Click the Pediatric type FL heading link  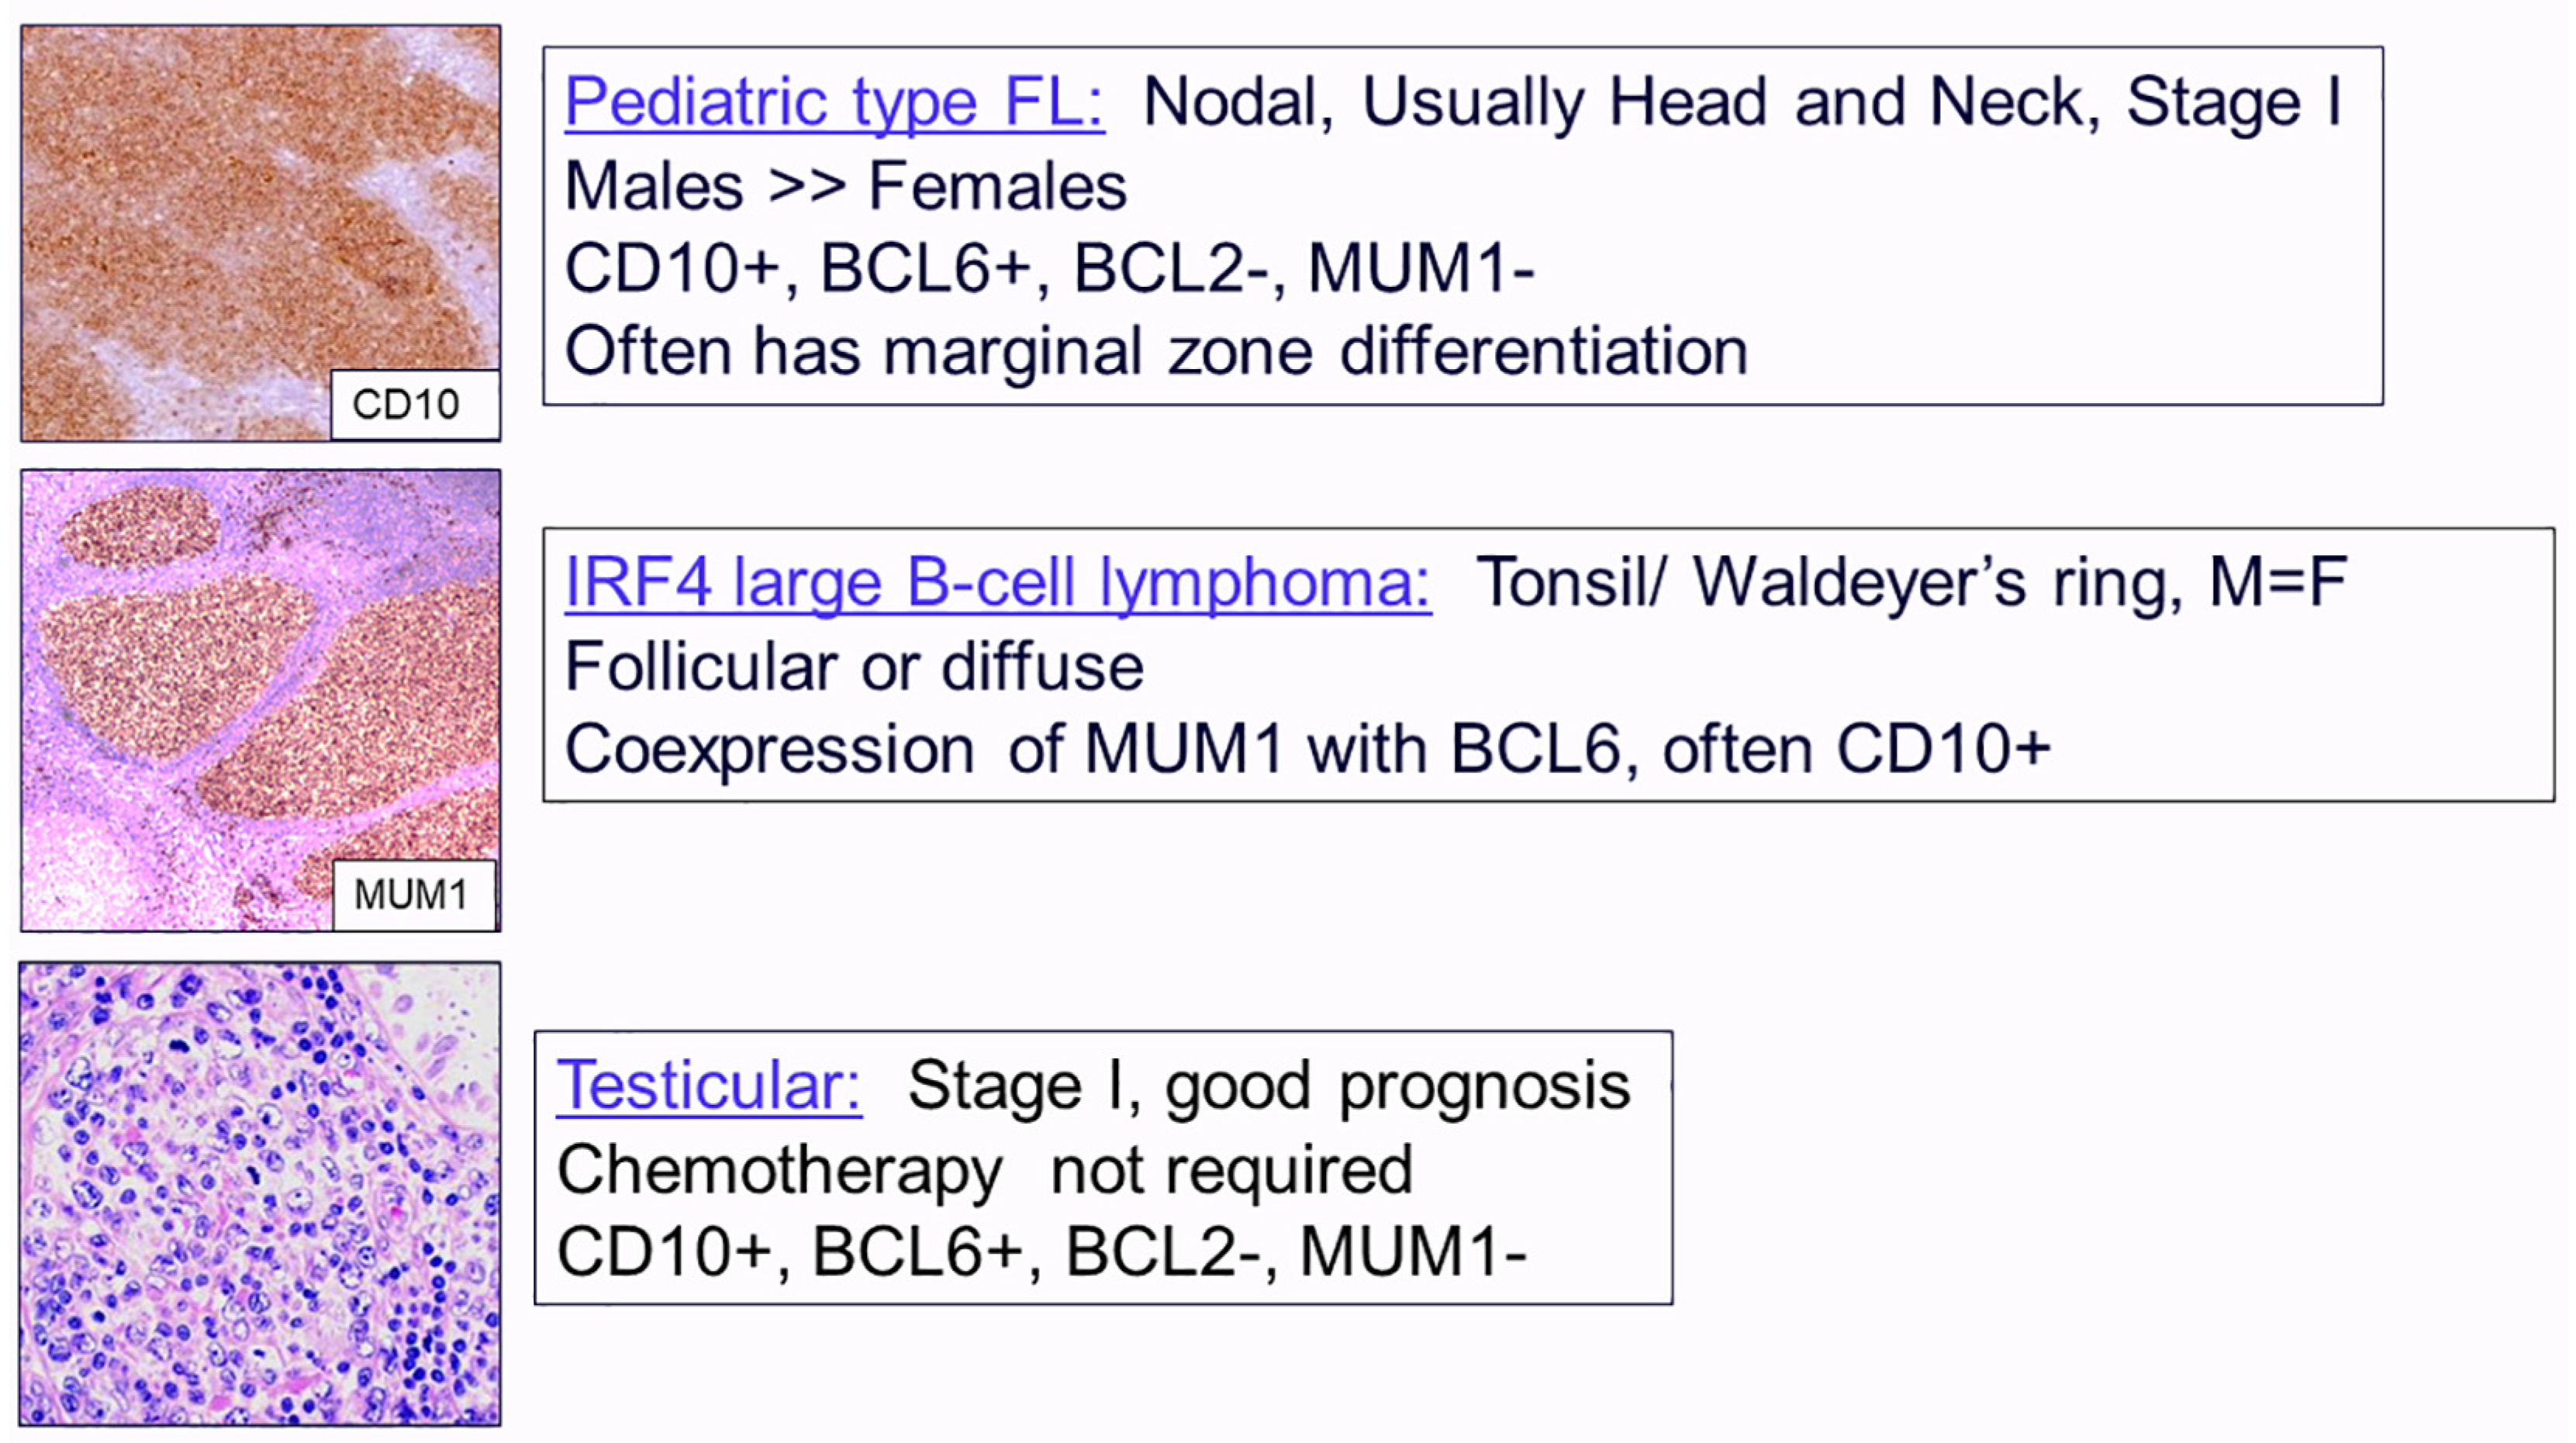pos(833,102)
